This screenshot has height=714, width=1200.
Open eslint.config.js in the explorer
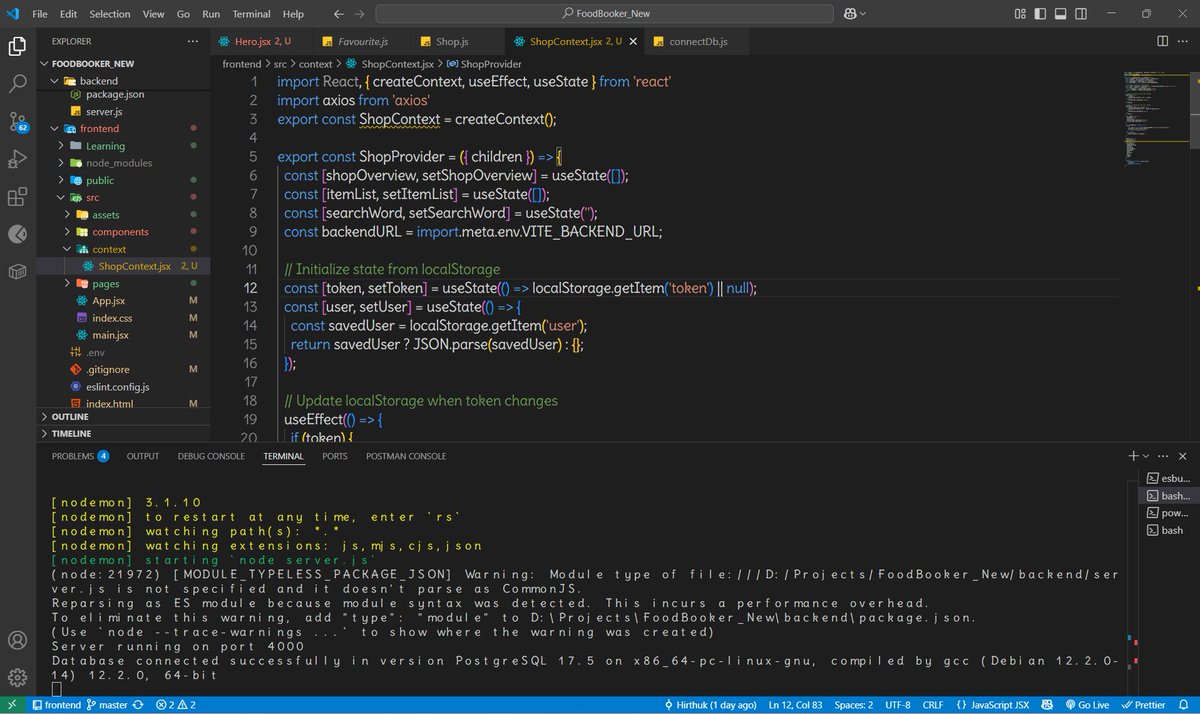pyautogui.click(x=120, y=387)
